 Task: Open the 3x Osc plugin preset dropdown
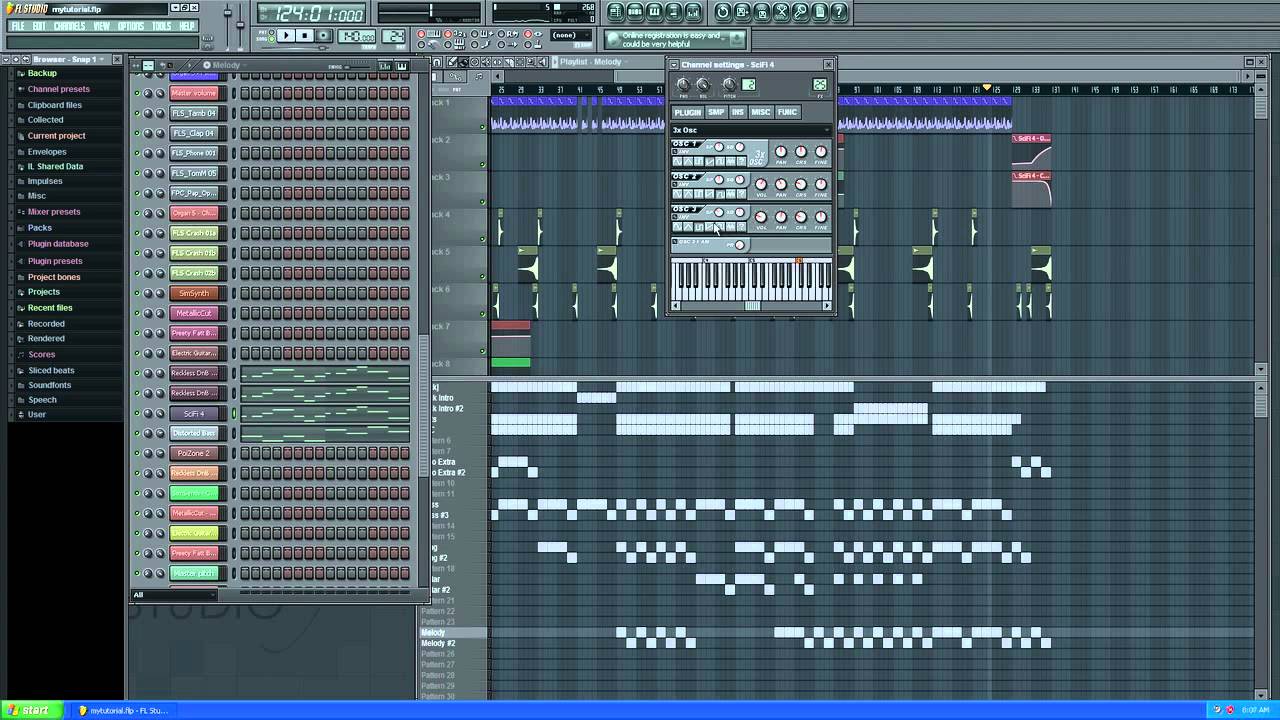click(x=751, y=130)
